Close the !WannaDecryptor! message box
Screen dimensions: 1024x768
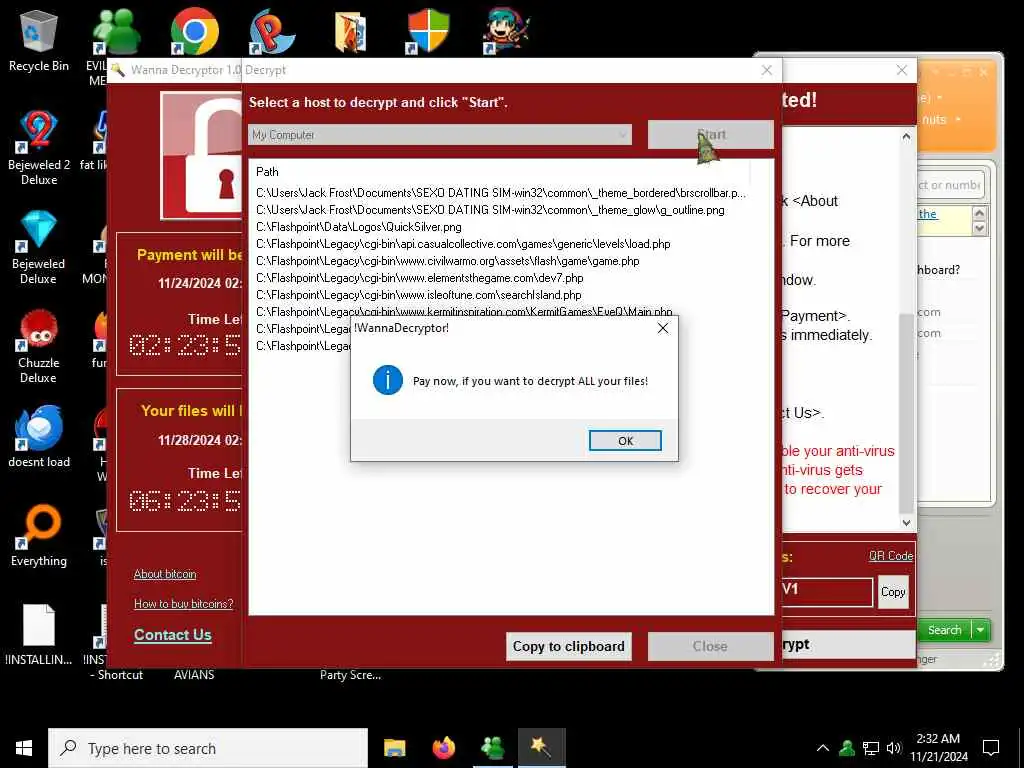663,328
